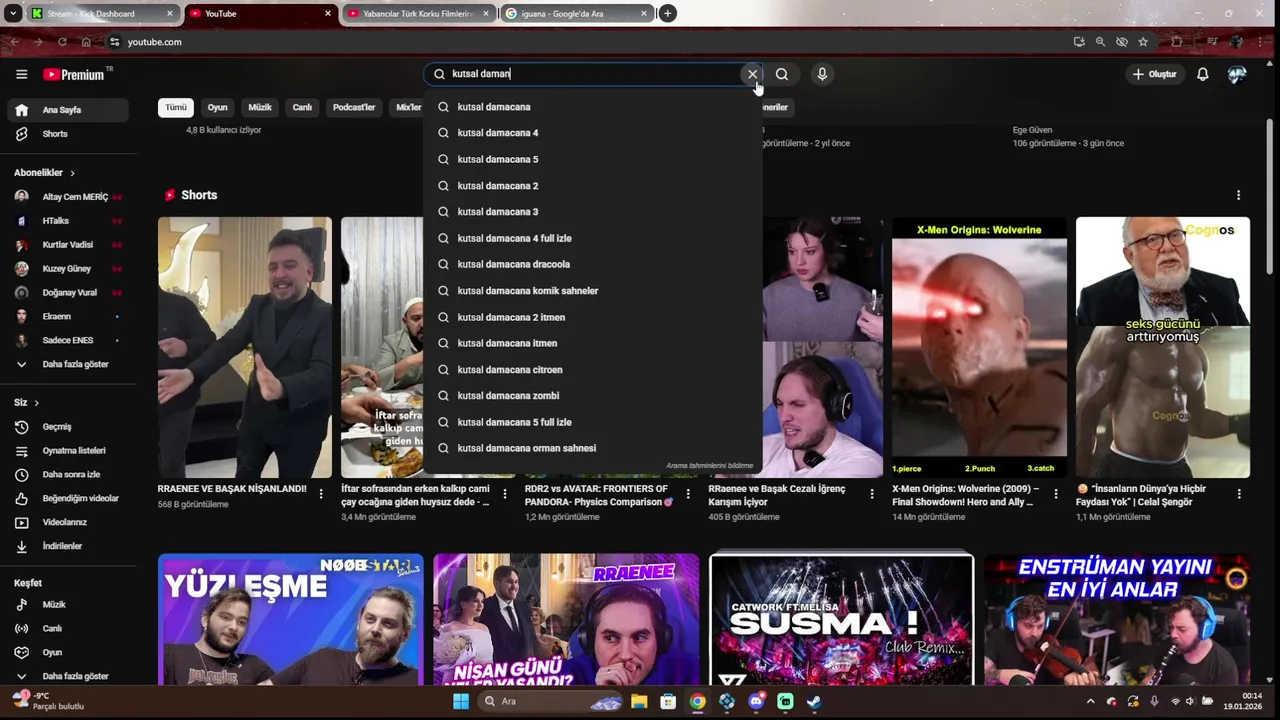The height and width of the screenshot is (720, 1280).
Task: Open Doğanay Vural subscription
Action: tap(68, 293)
